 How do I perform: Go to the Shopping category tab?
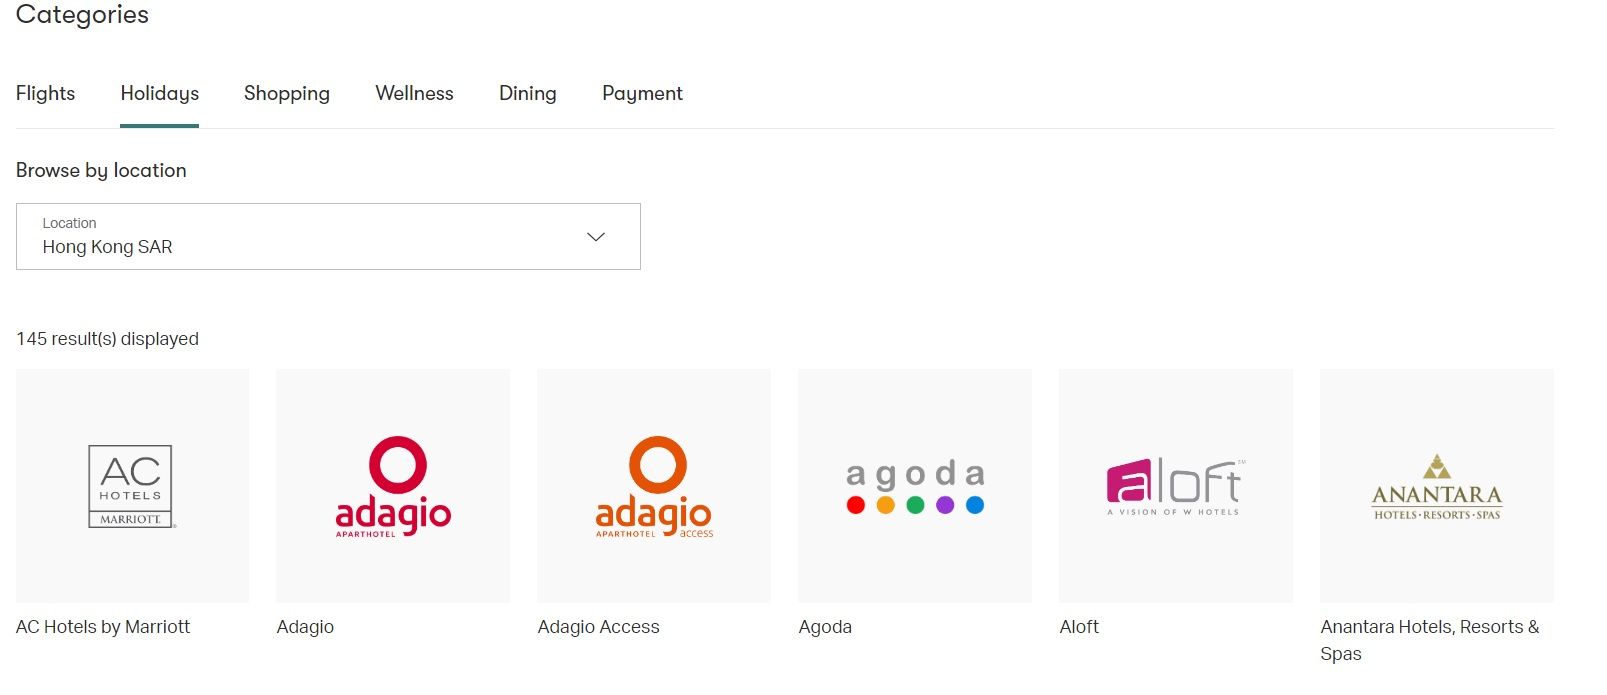tap(287, 93)
